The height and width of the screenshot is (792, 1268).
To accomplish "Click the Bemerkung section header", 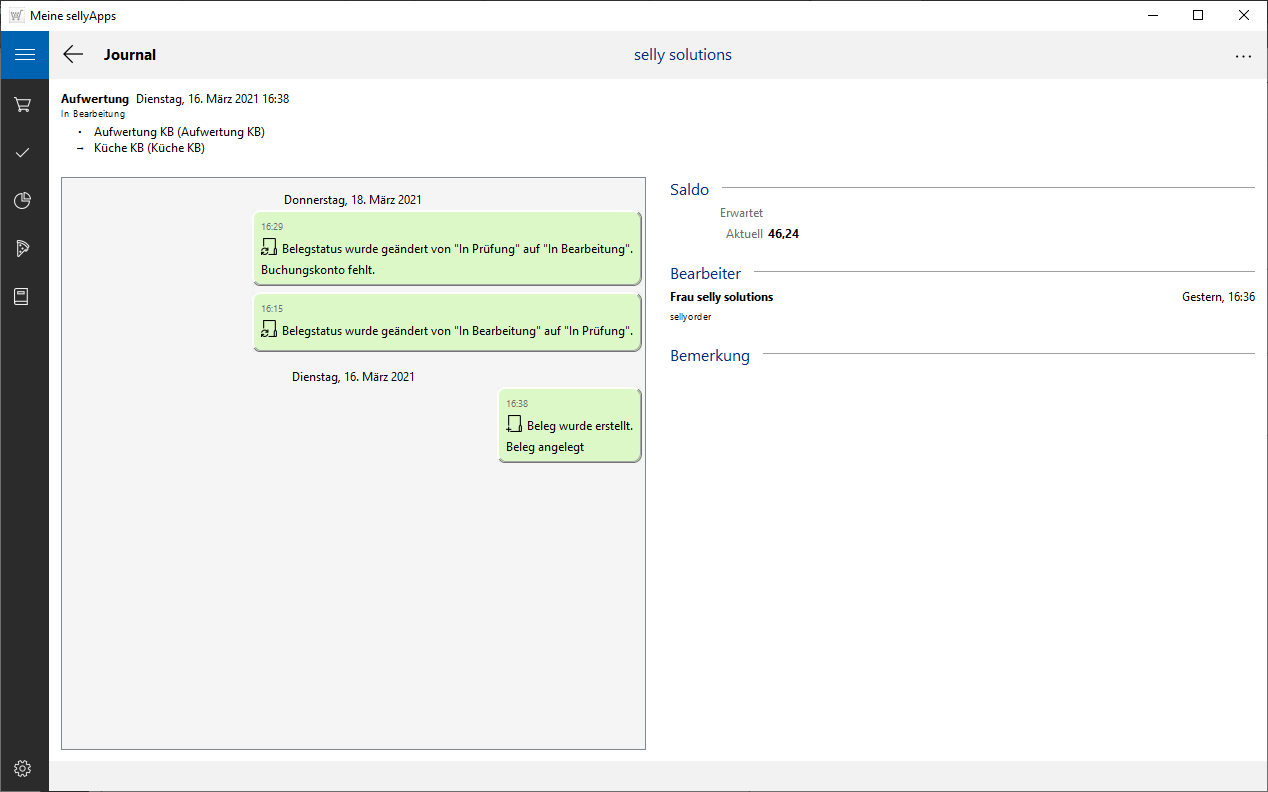I will coord(709,355).
